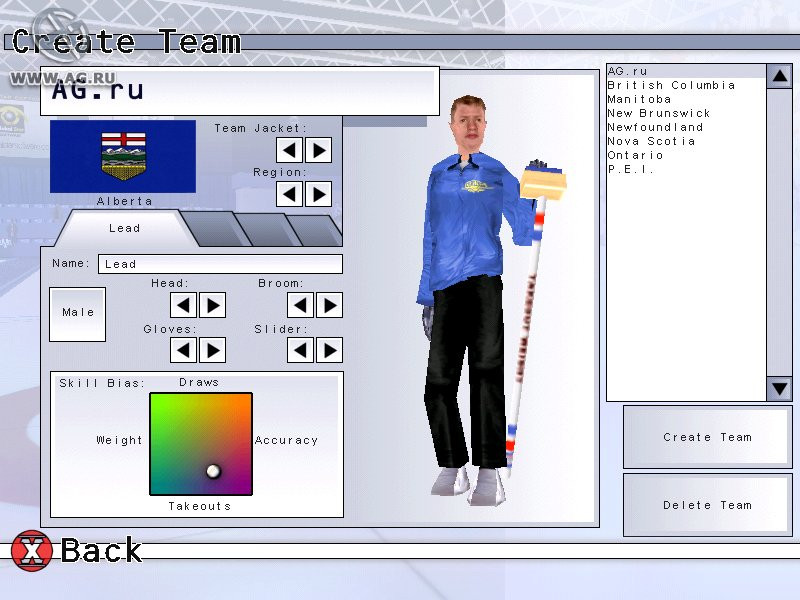Select British Columbia in the team list
800x600 pixels.
[x=686, y=85]
